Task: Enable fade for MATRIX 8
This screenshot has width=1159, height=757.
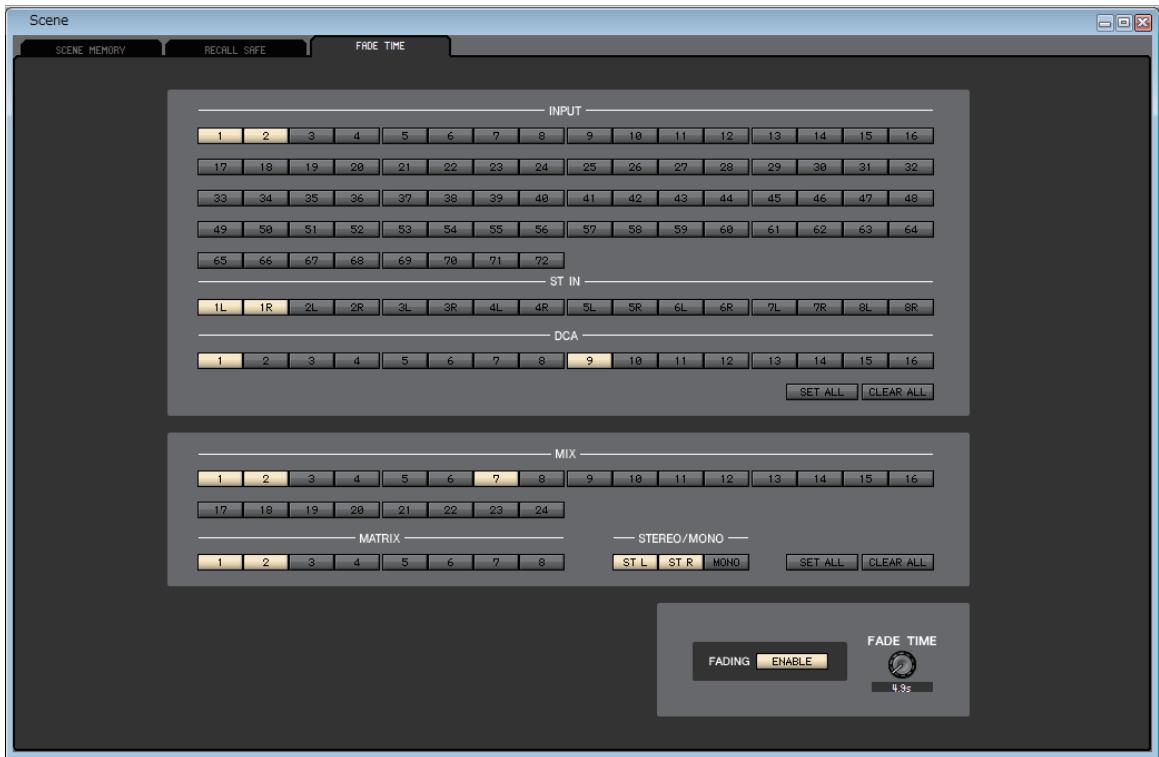Action: pos(542,563)
